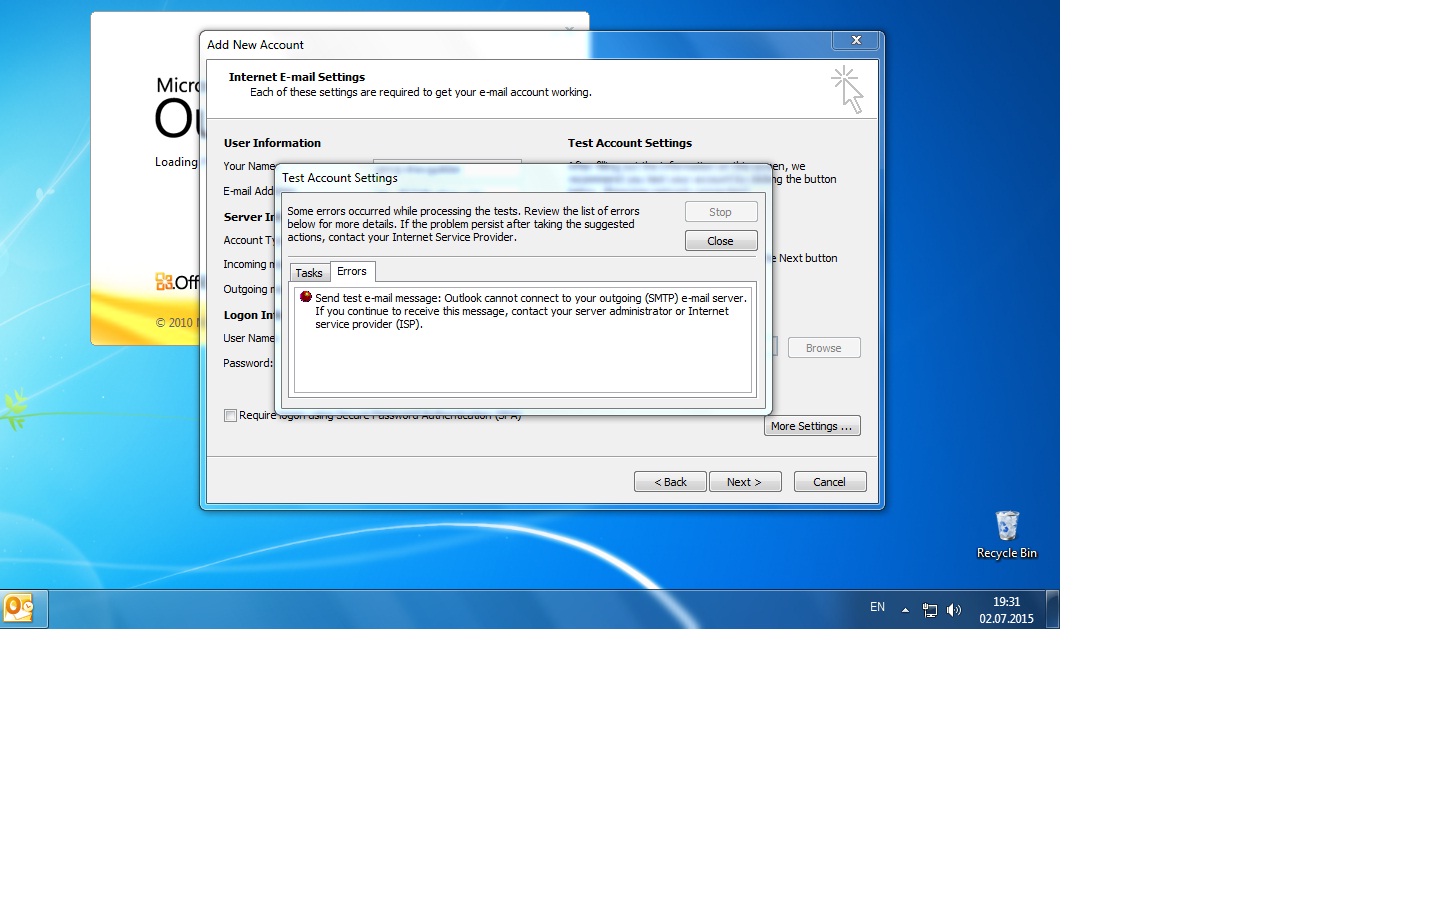Click the 'Some errors occurred' description text
This screenshot has width=1440, height=900.
[x=463, y=224]
